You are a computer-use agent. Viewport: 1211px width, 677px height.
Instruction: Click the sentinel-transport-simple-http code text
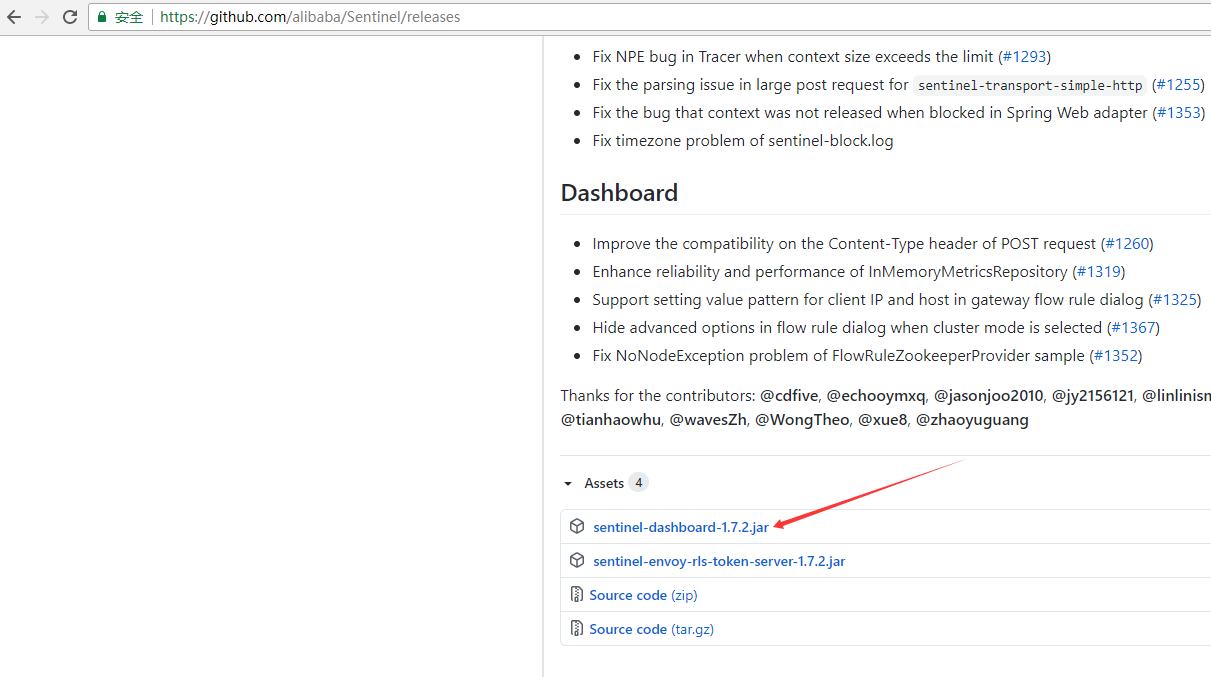[1030, 86]
